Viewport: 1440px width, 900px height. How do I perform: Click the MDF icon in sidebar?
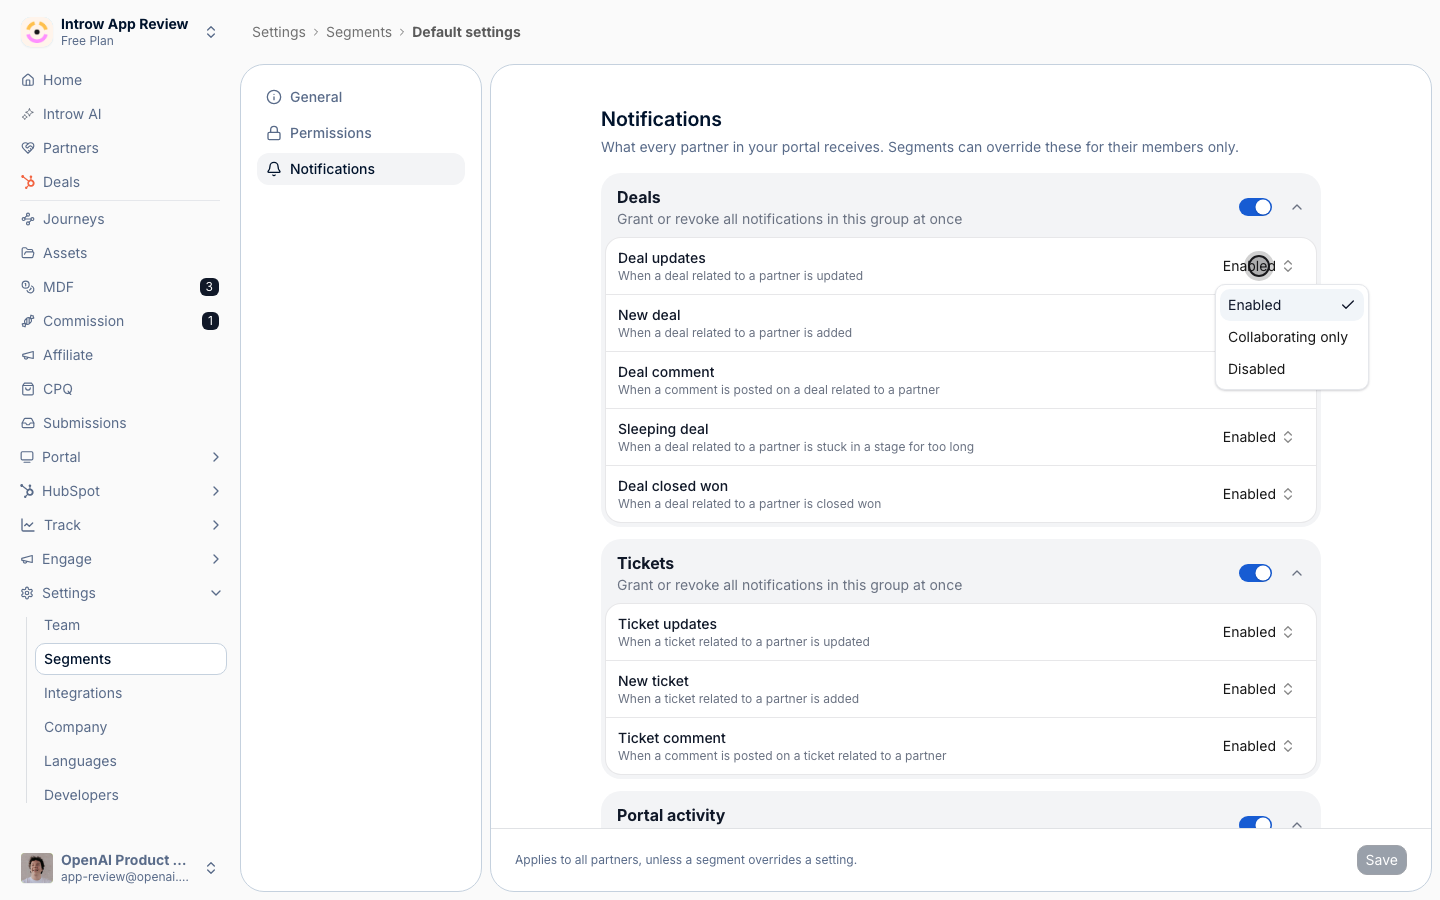coord(28,287)
